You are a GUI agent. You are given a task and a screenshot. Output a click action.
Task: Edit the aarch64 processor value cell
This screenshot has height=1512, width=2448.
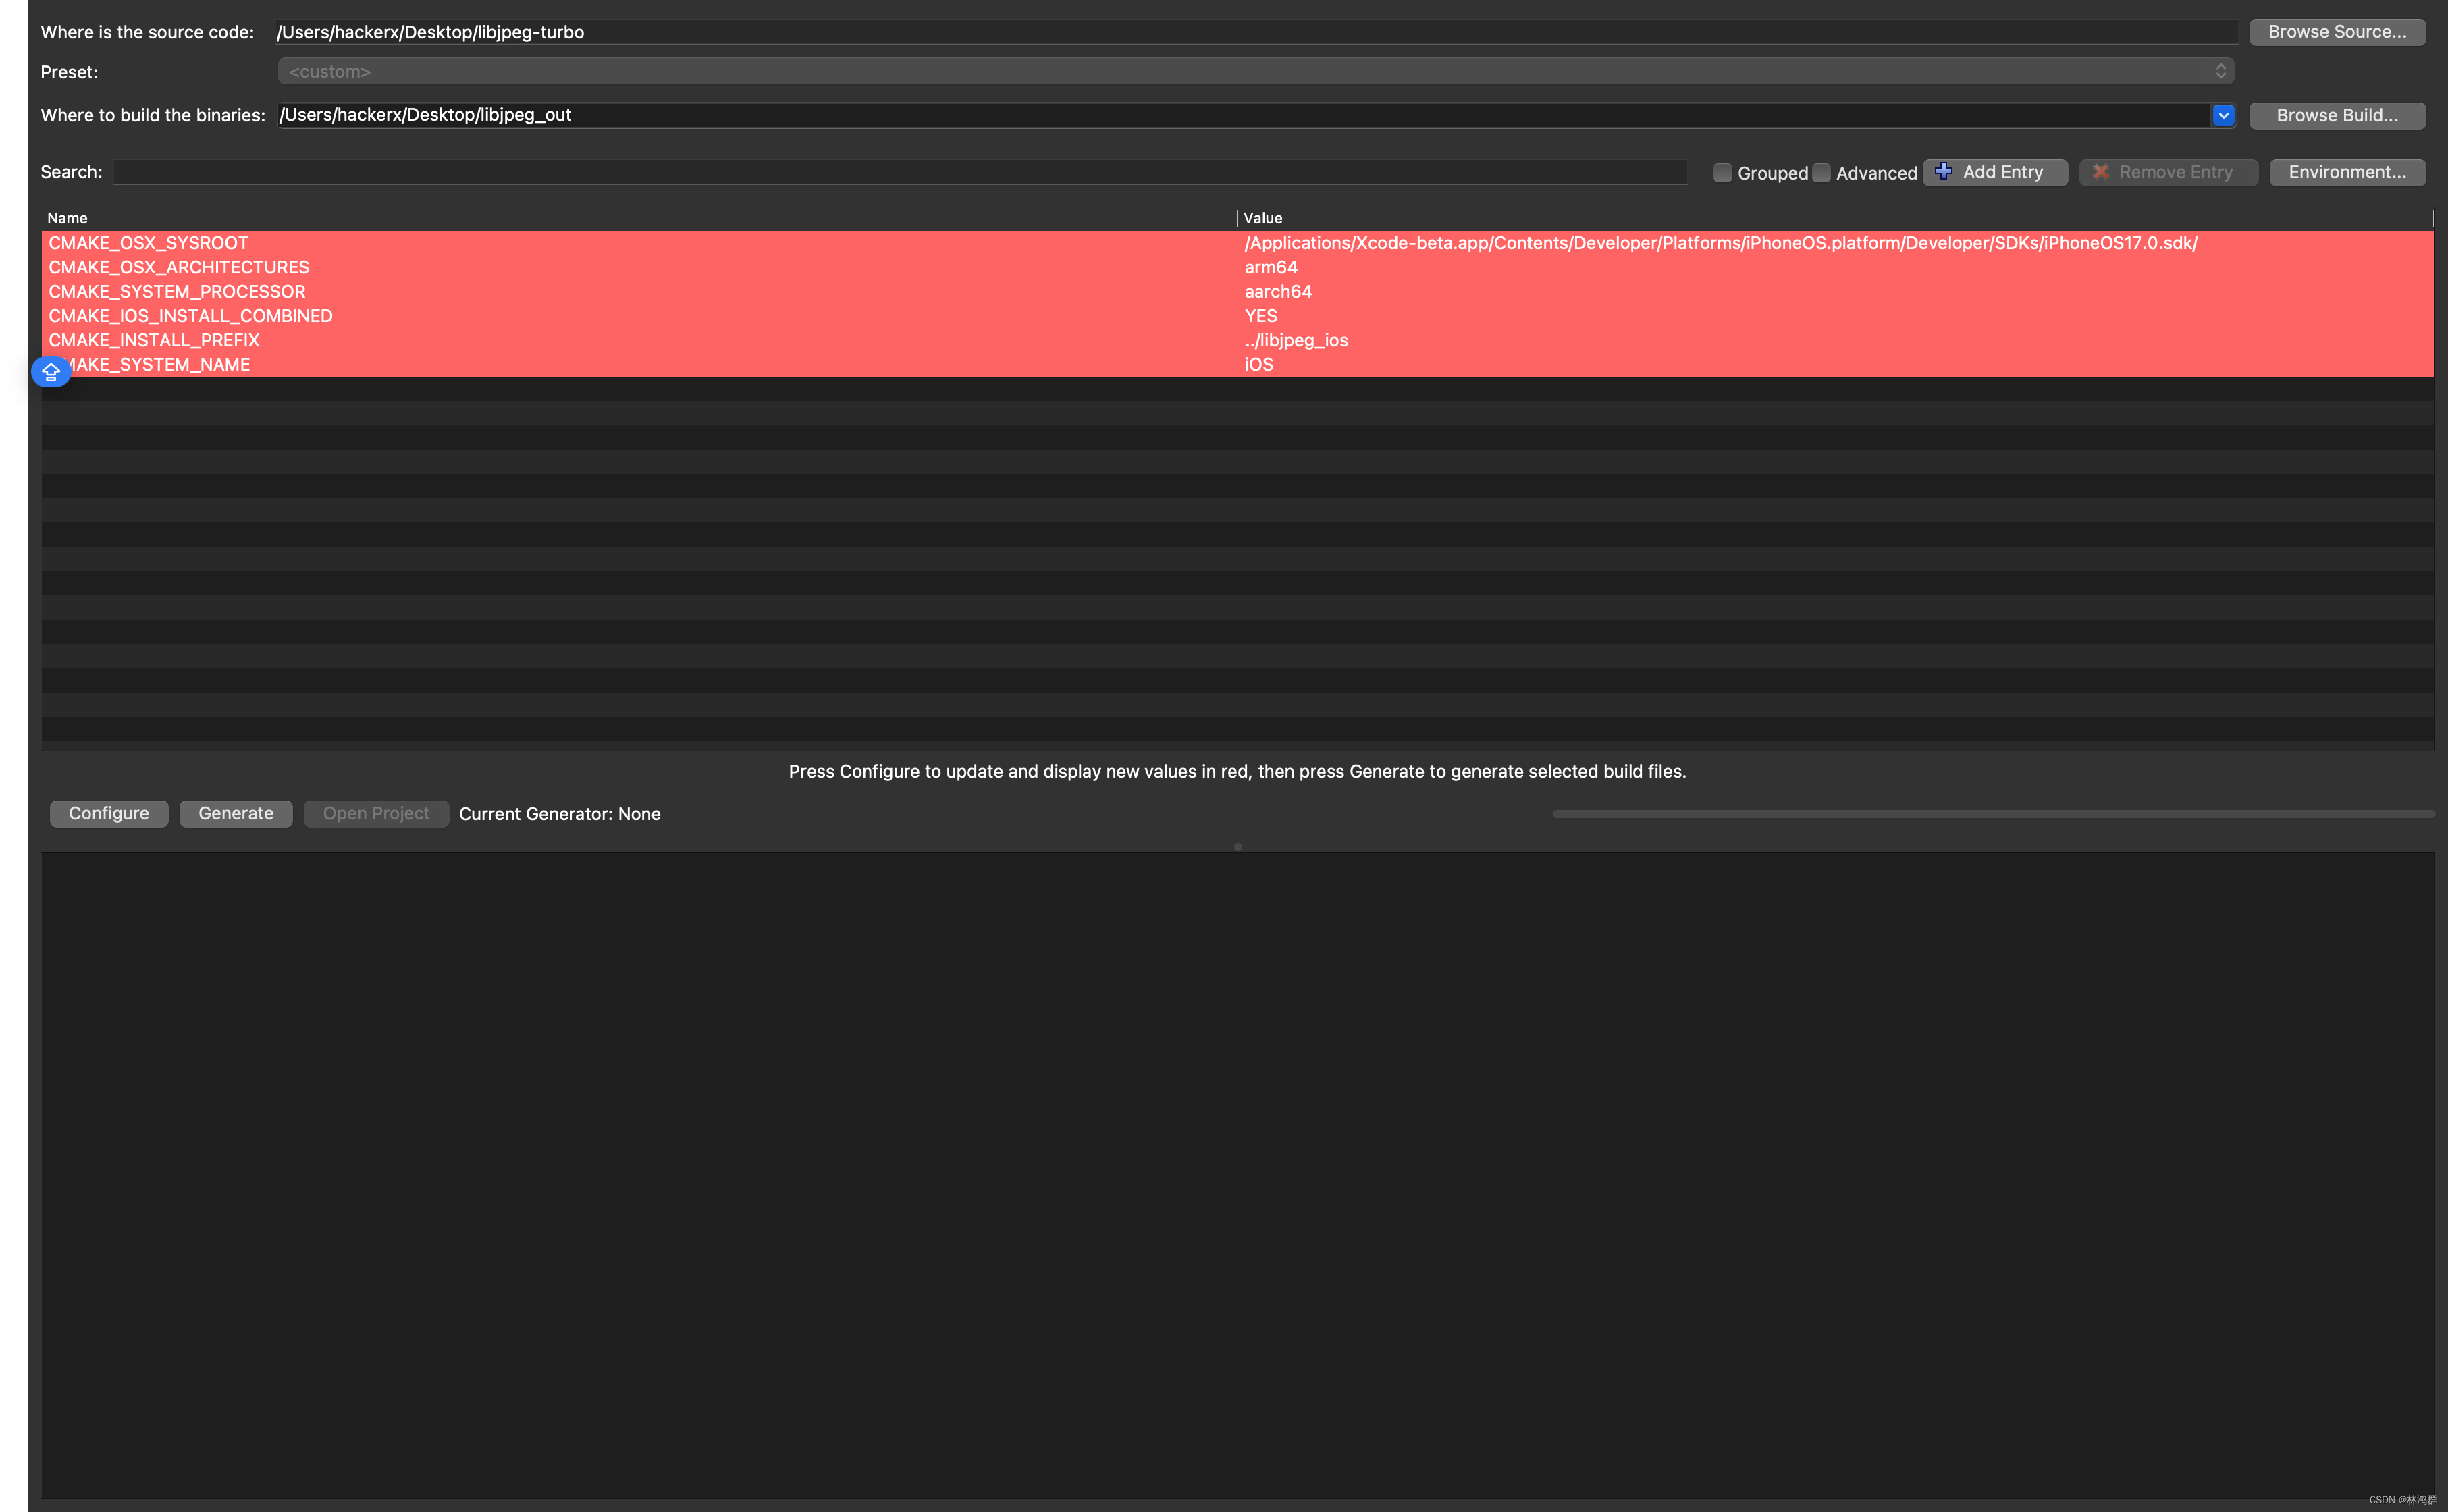[x=1278, y=291]
